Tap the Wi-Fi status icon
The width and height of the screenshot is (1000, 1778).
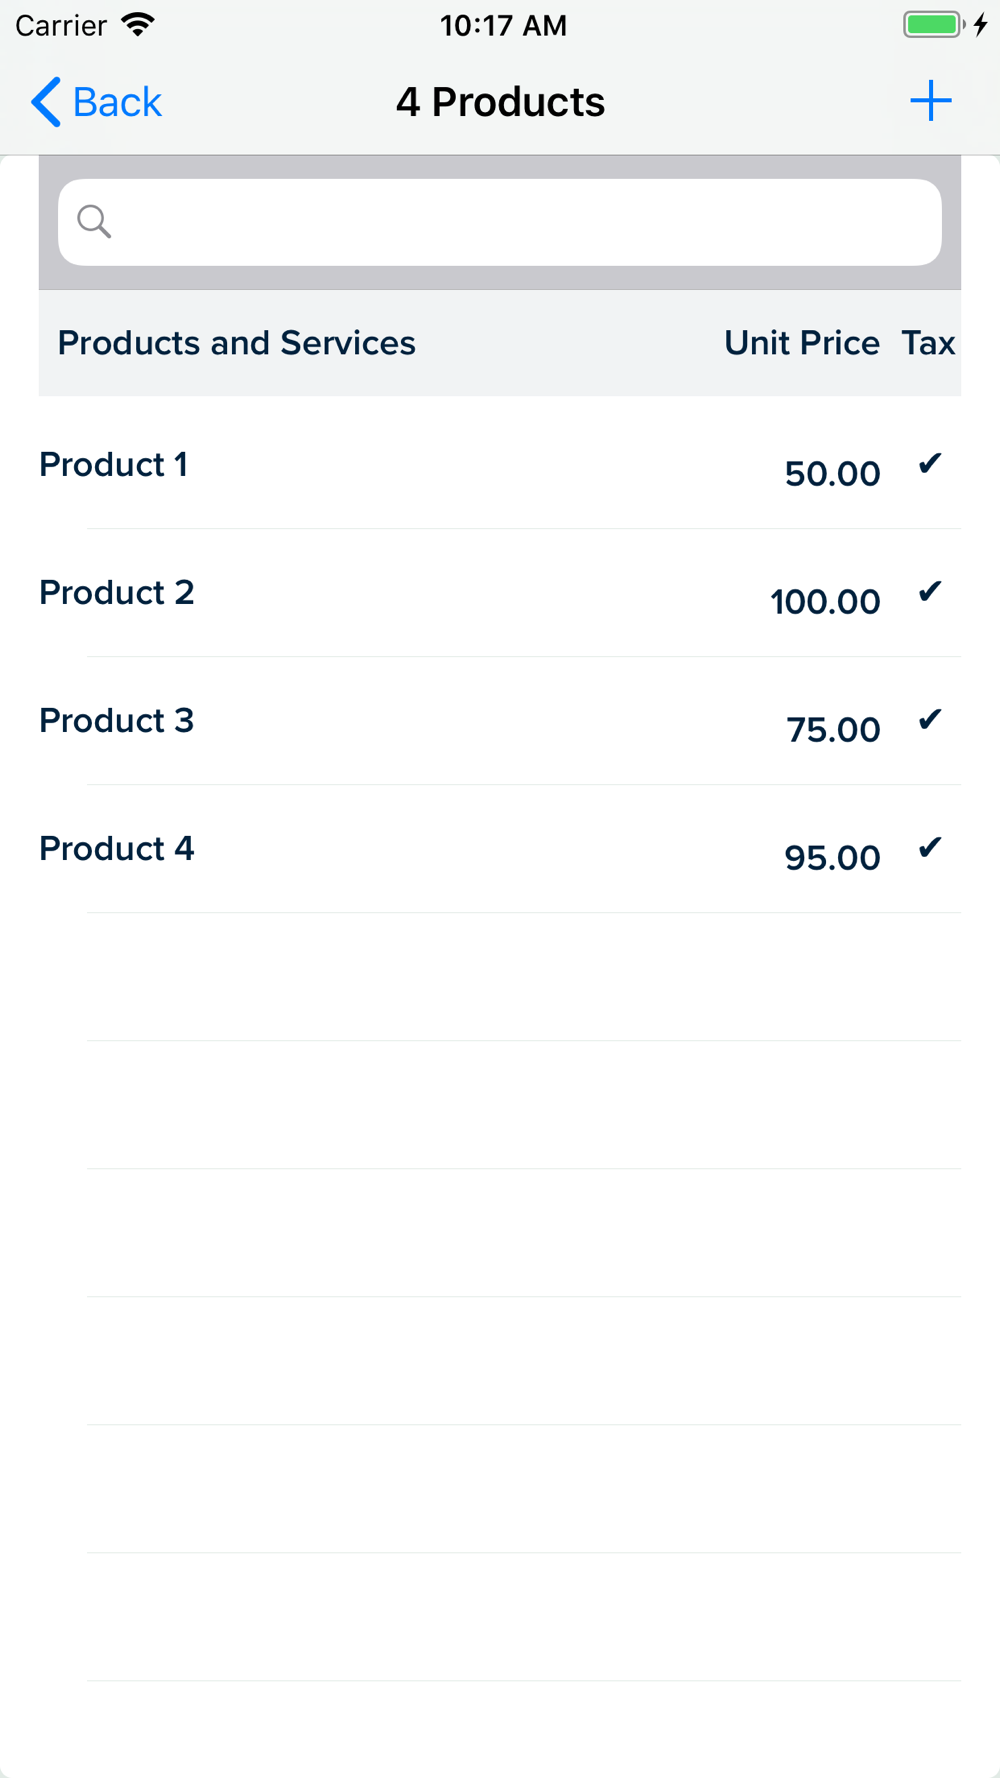pos(138,24)
